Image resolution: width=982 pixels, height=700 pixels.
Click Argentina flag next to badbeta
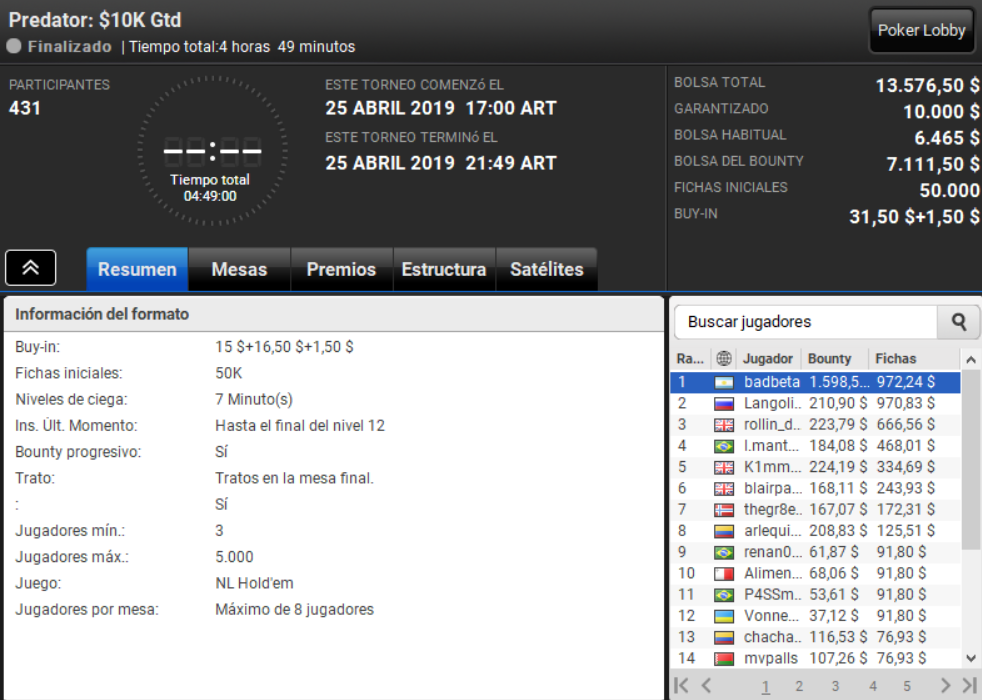(724, 383)
